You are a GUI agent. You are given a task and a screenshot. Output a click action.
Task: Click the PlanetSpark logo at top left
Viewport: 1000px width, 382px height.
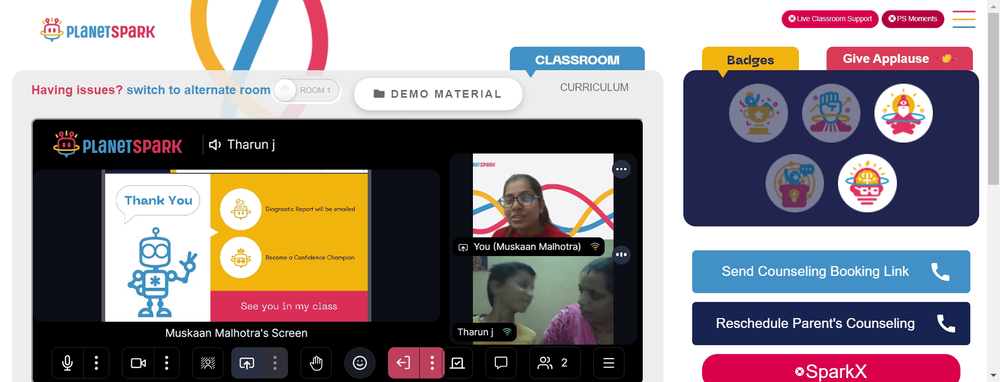point(98,30)
